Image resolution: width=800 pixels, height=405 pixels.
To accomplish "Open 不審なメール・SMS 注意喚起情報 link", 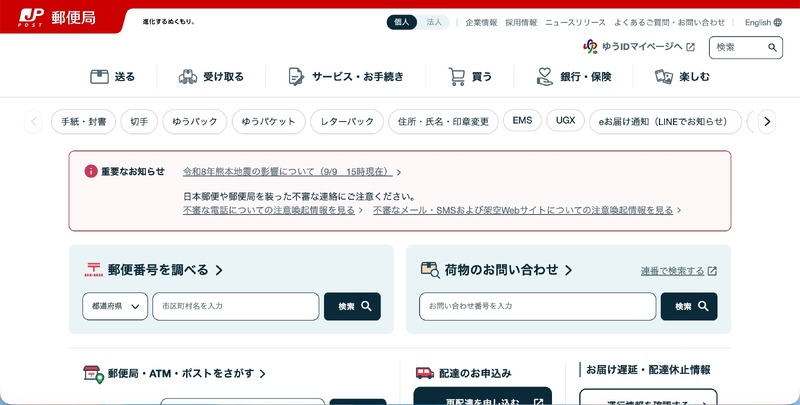I will tap(523, 210).
